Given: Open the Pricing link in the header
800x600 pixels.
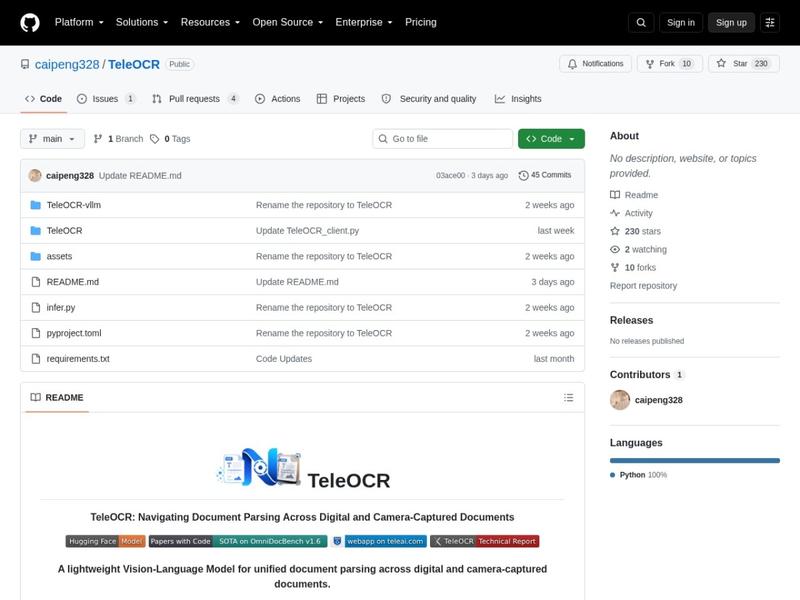Looking at the screenshot, I should pyautogui.click(x=420, y=22).
